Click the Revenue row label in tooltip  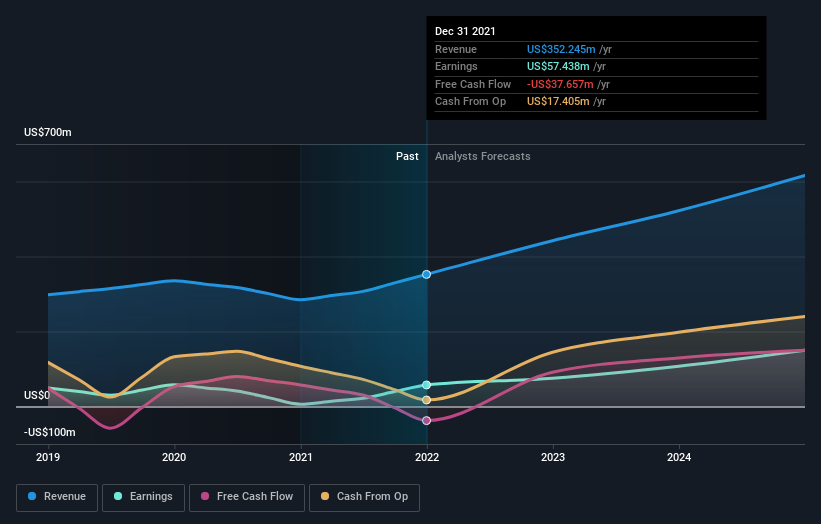[456, 49]
